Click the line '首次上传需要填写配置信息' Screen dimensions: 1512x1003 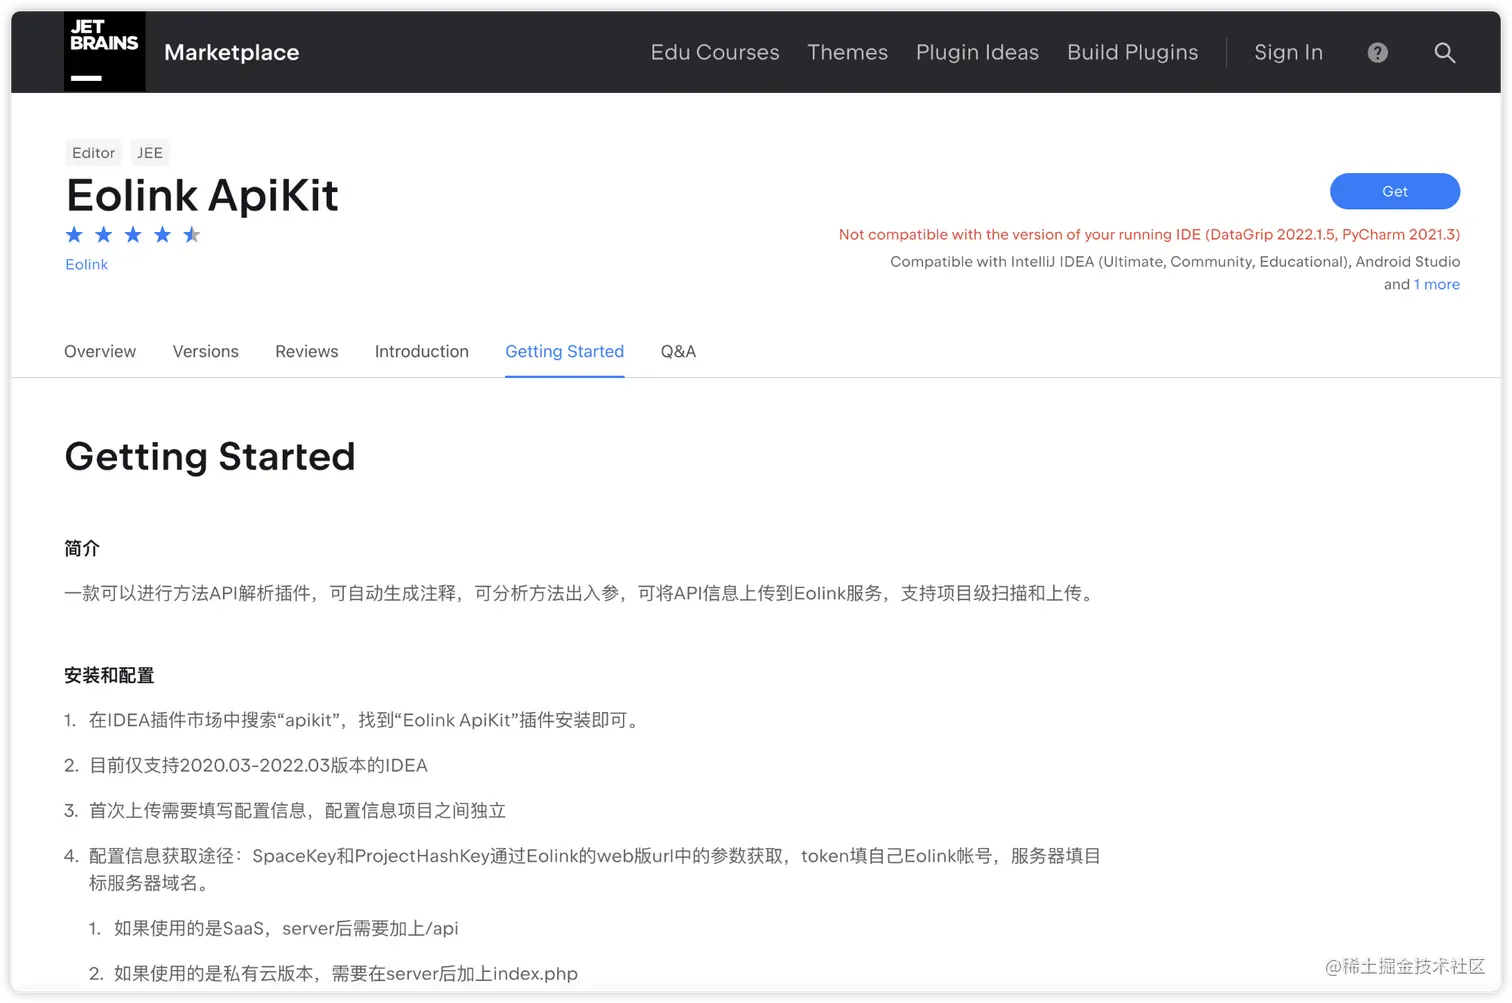click(x=297, y=810)
